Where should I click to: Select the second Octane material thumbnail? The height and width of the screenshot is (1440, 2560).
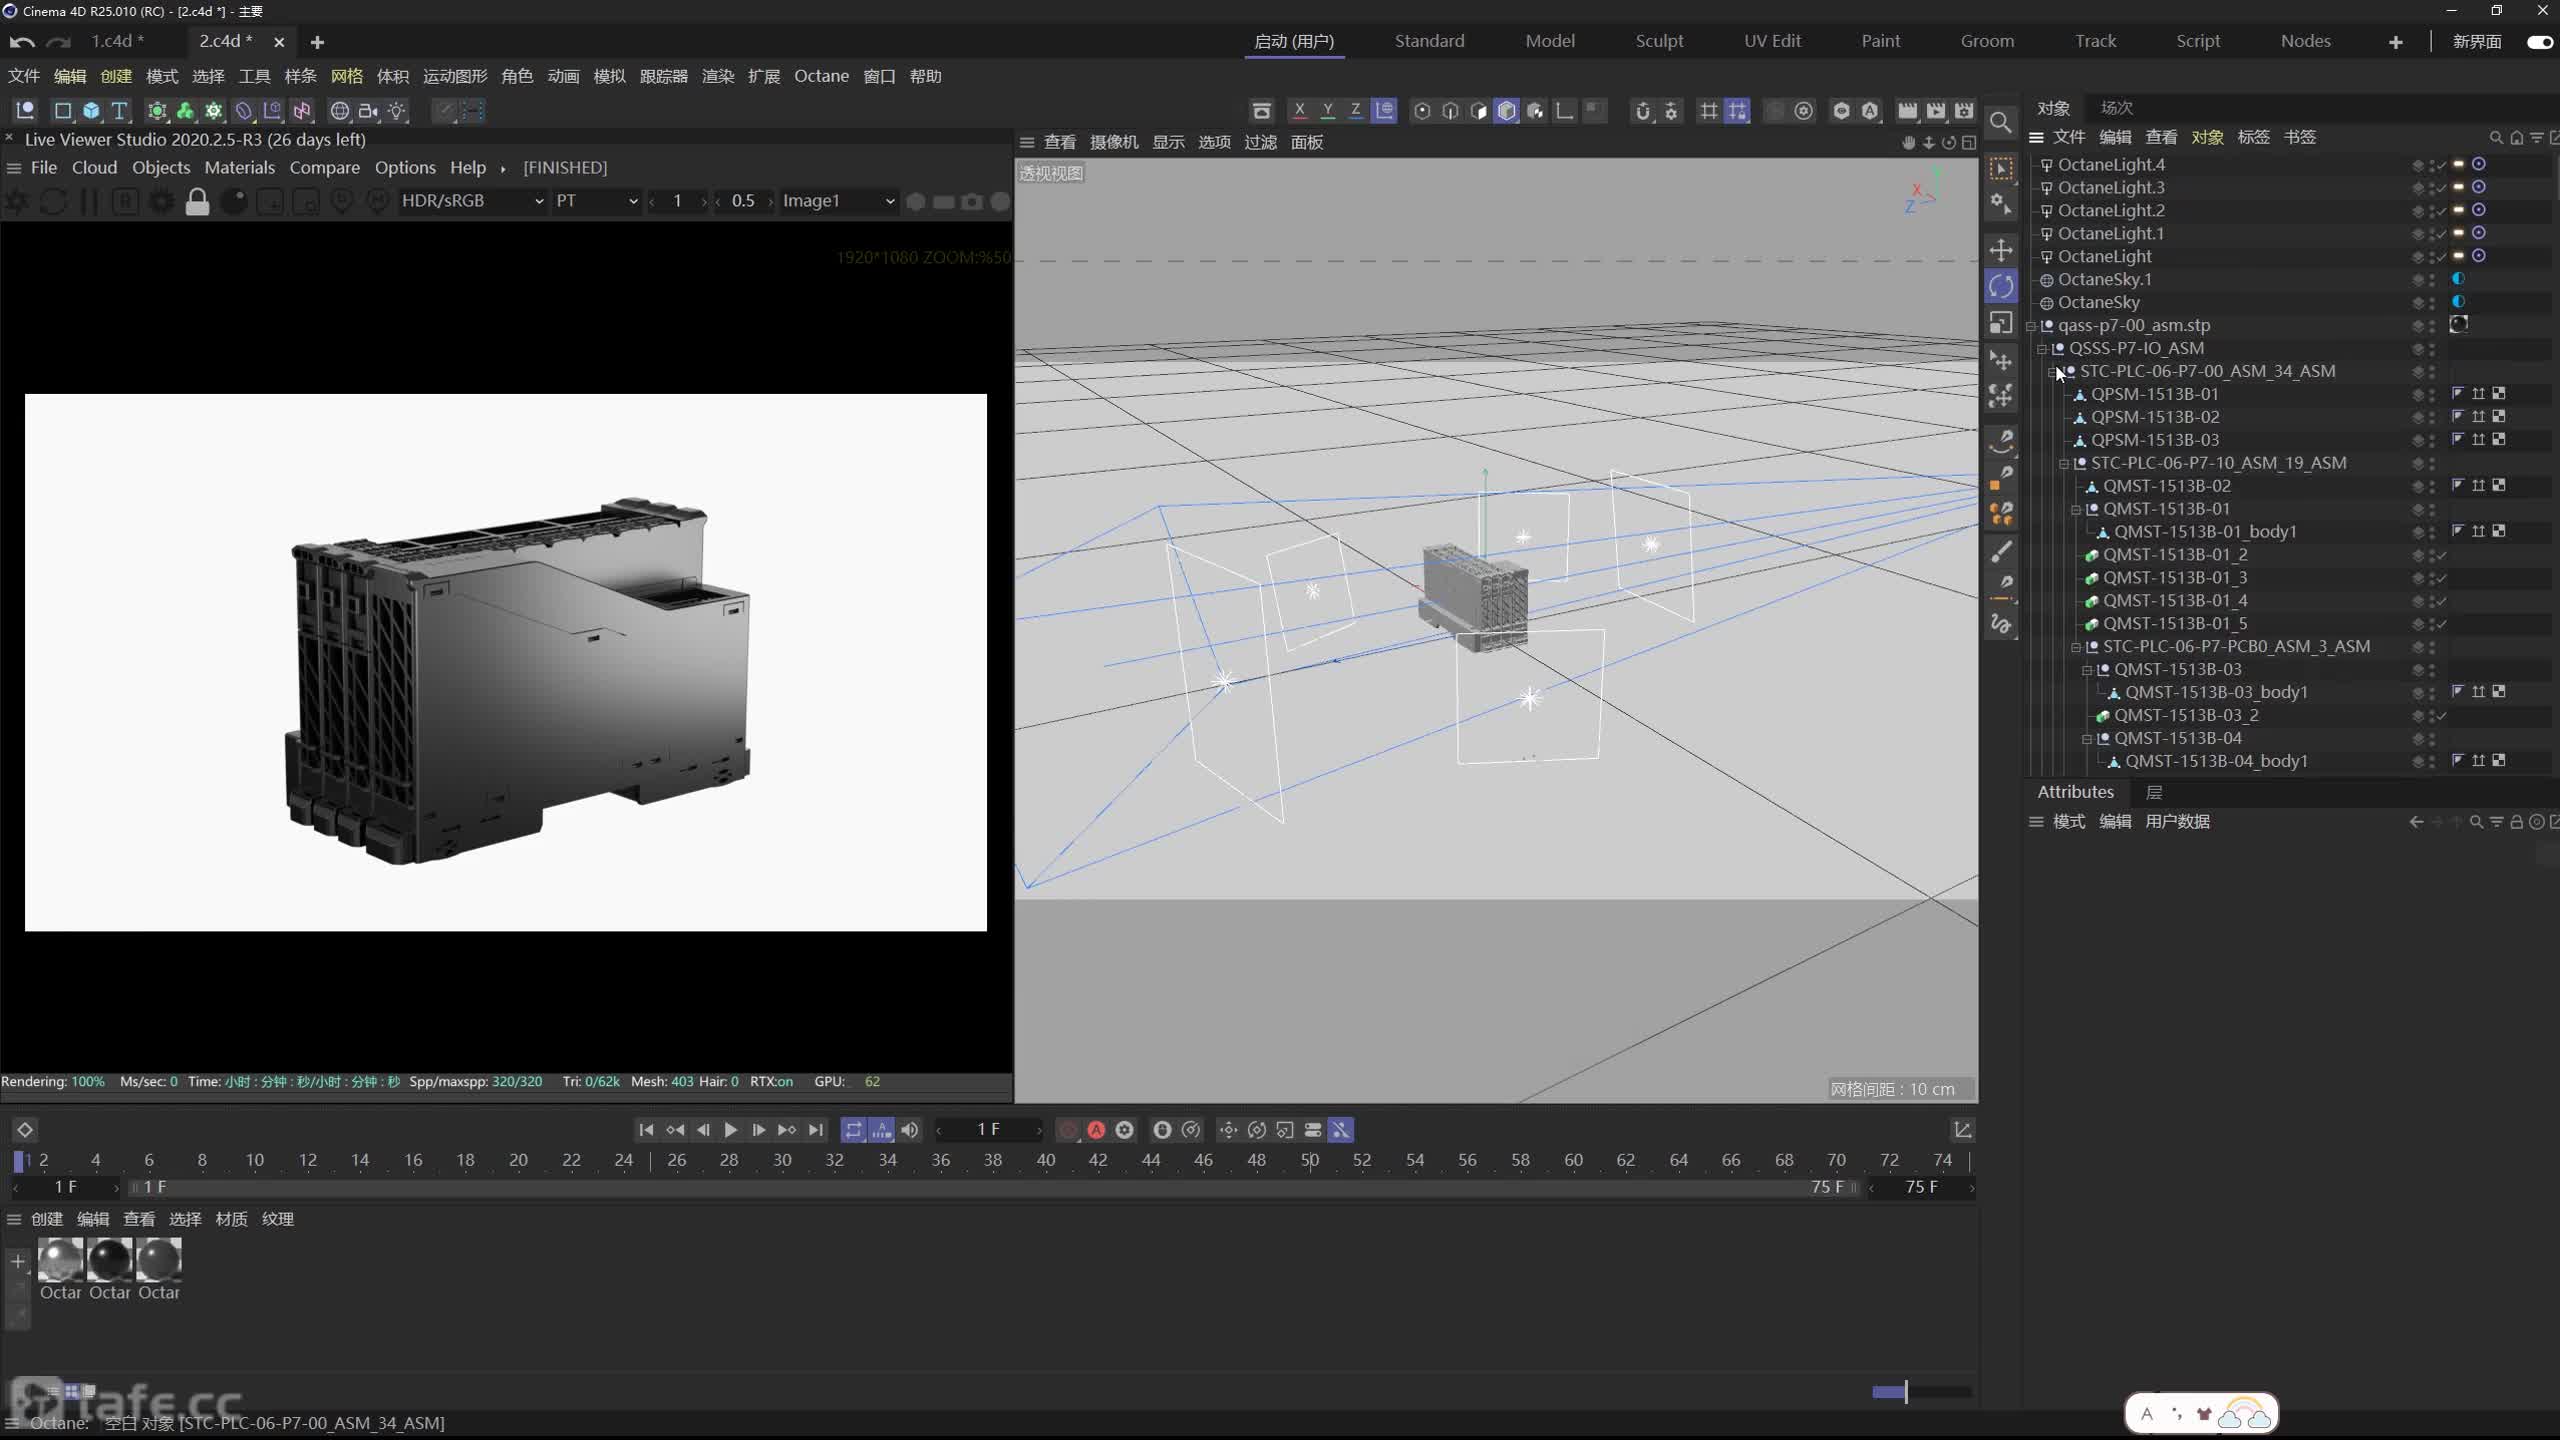pos(109,1260)
